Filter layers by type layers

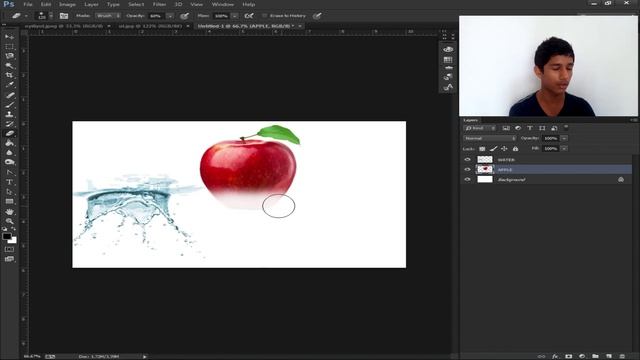coord(530,128)
